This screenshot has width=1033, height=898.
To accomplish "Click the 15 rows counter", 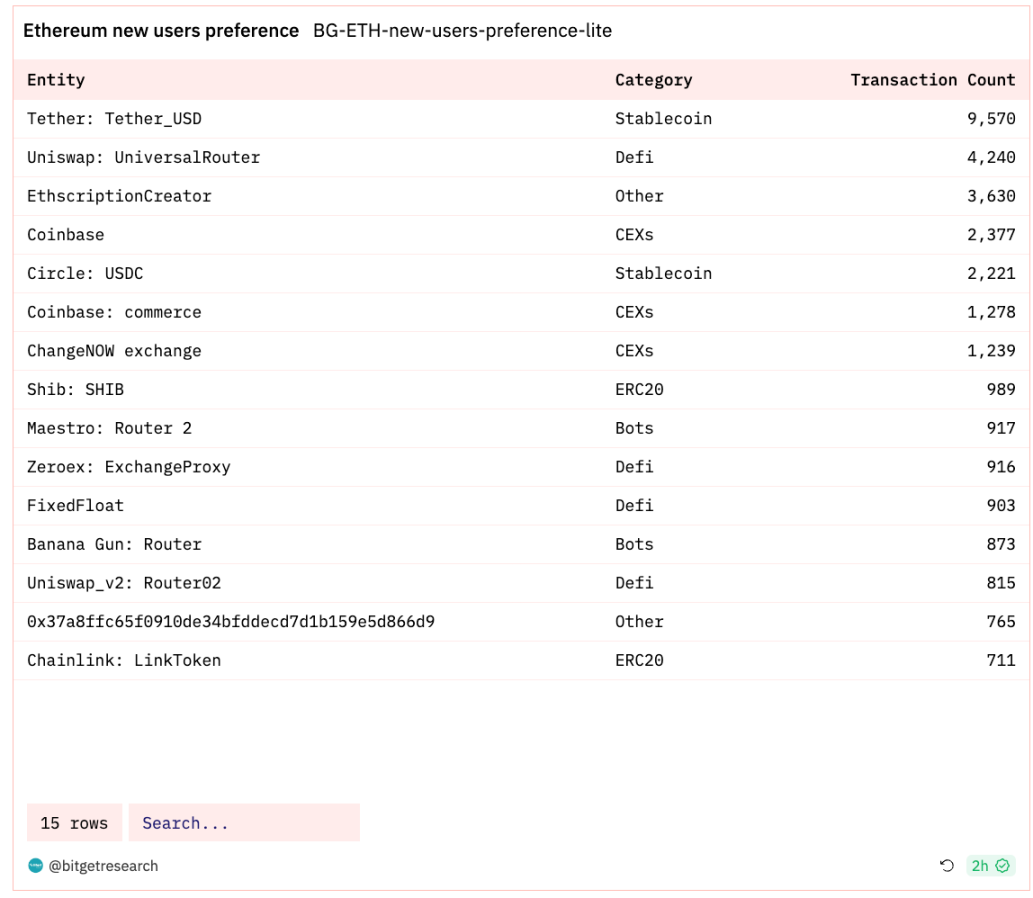I will click(74, 823).
